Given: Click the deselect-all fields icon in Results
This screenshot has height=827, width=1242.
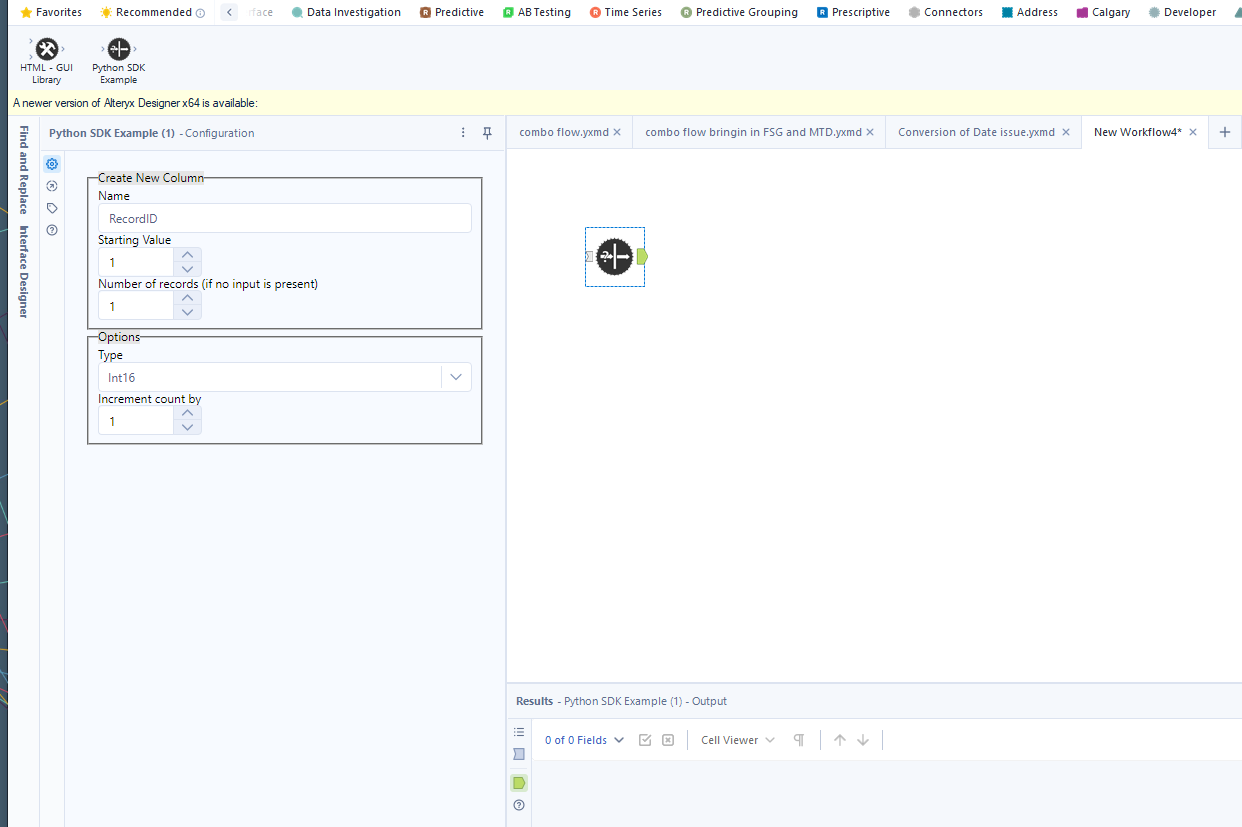Looking at the screenshot, I should 668,739.
